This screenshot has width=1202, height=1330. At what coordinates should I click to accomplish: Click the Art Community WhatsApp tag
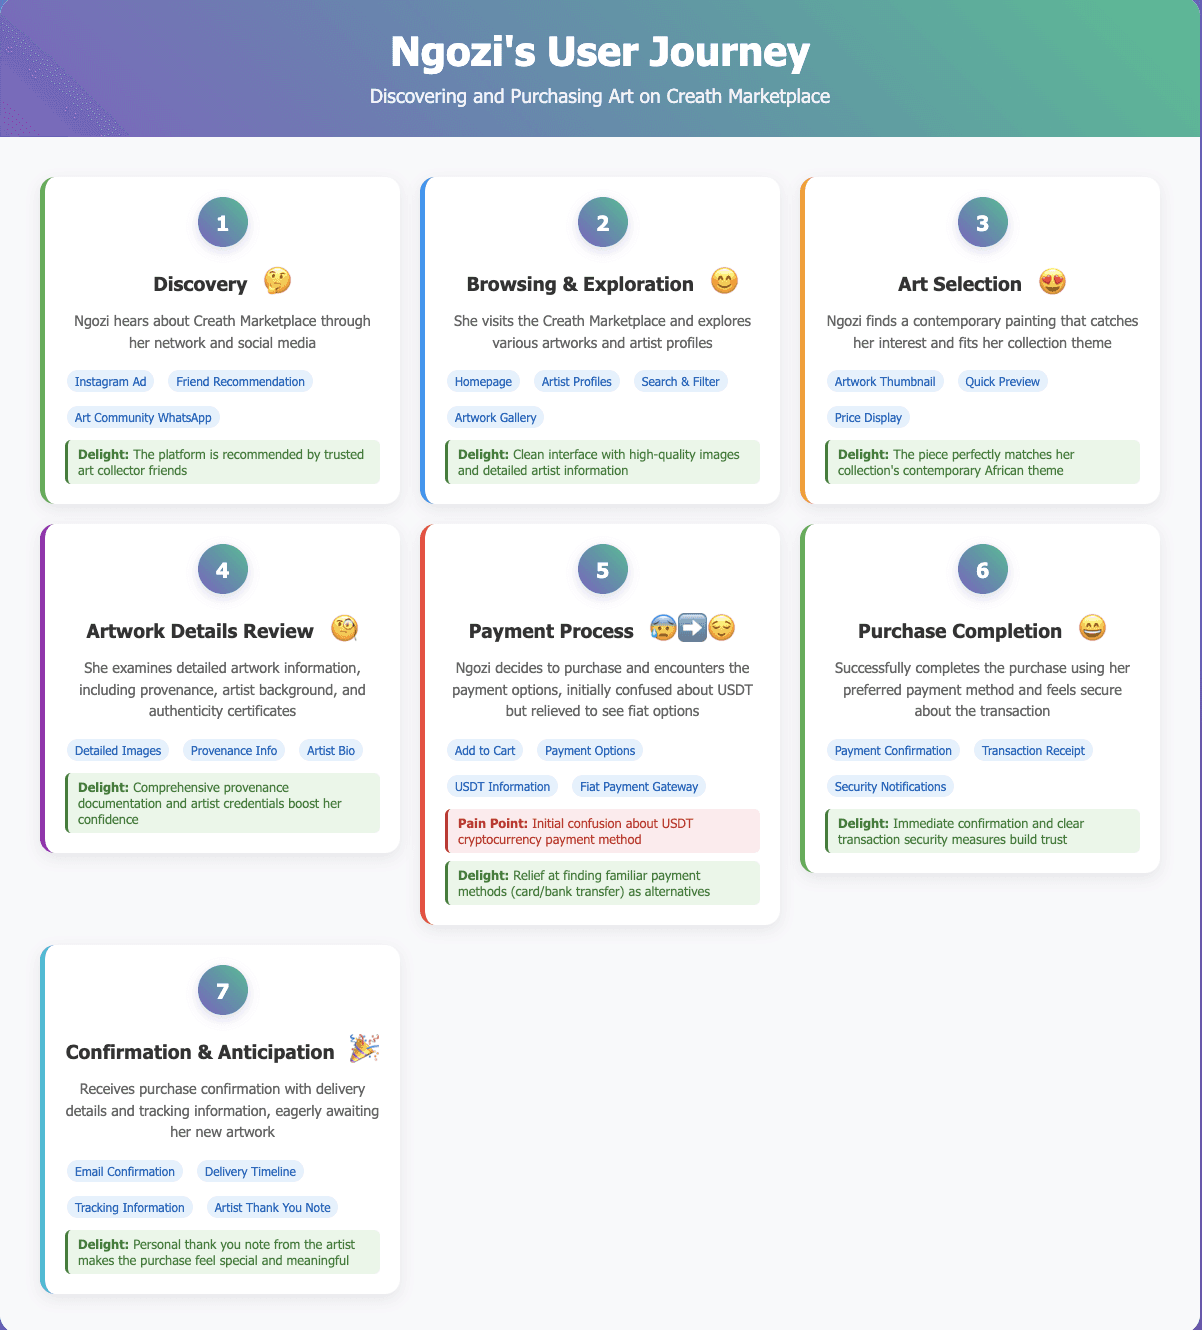[x=143, y=417]
